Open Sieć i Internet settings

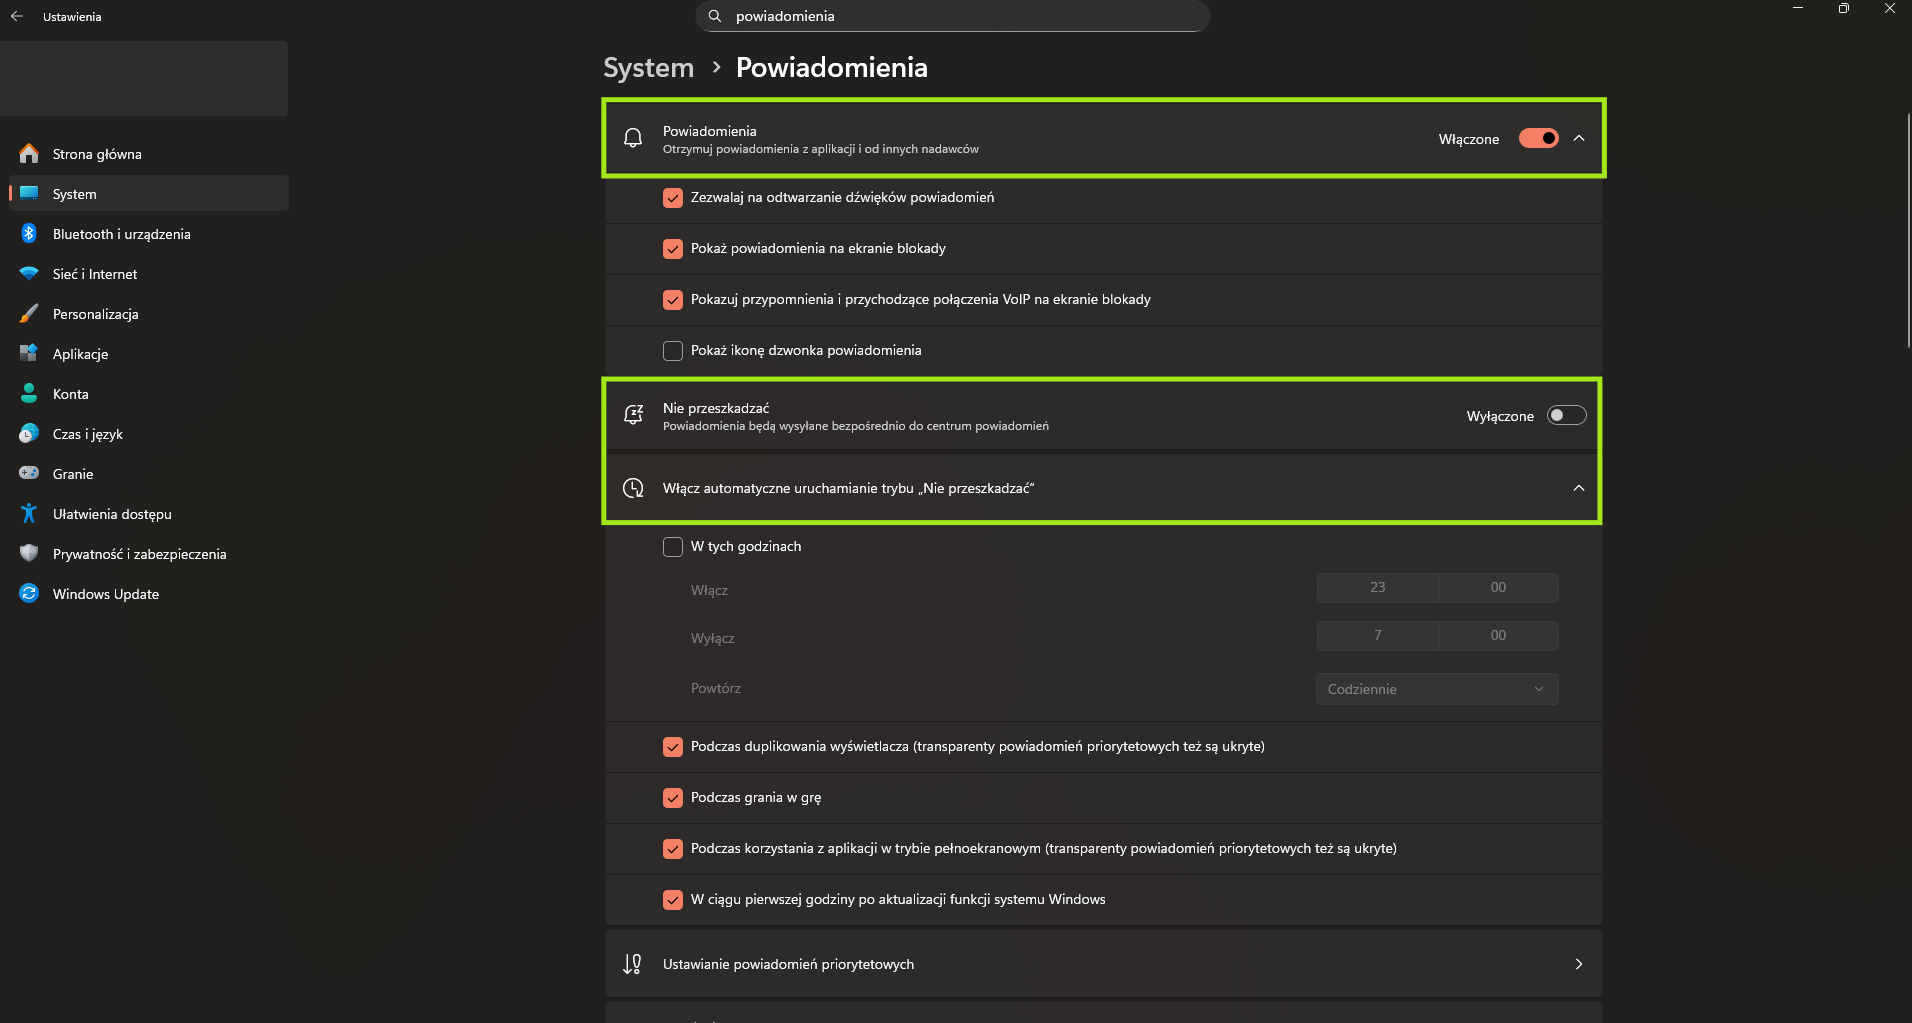pyautogui.click(x=95, y=274)
